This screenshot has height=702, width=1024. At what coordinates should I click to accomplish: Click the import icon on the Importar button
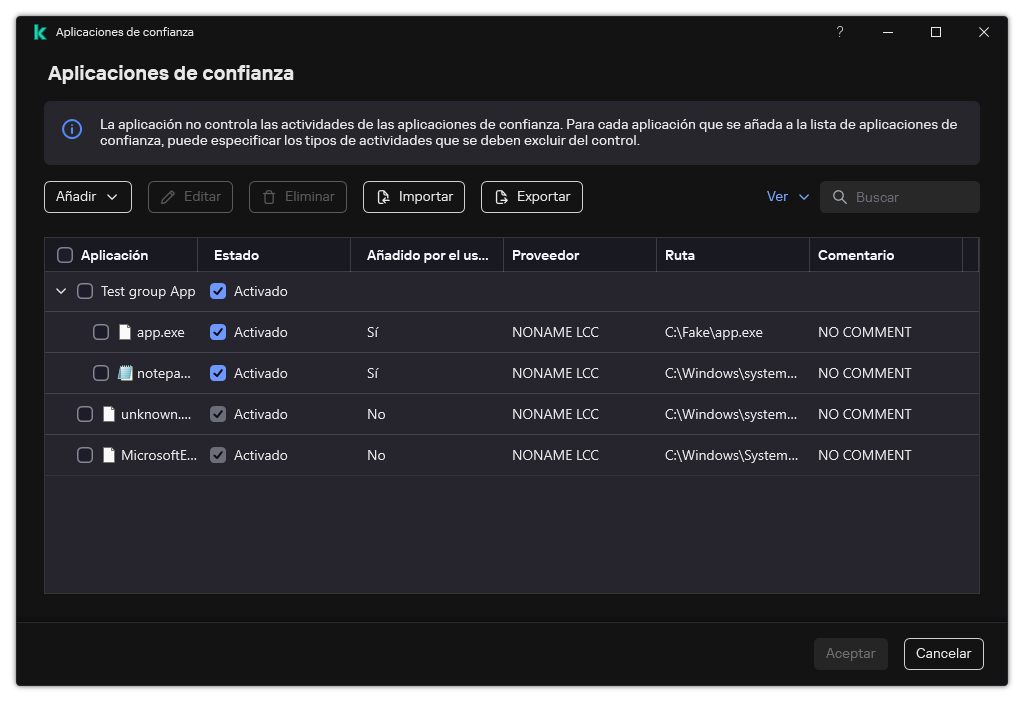point(383,197)
